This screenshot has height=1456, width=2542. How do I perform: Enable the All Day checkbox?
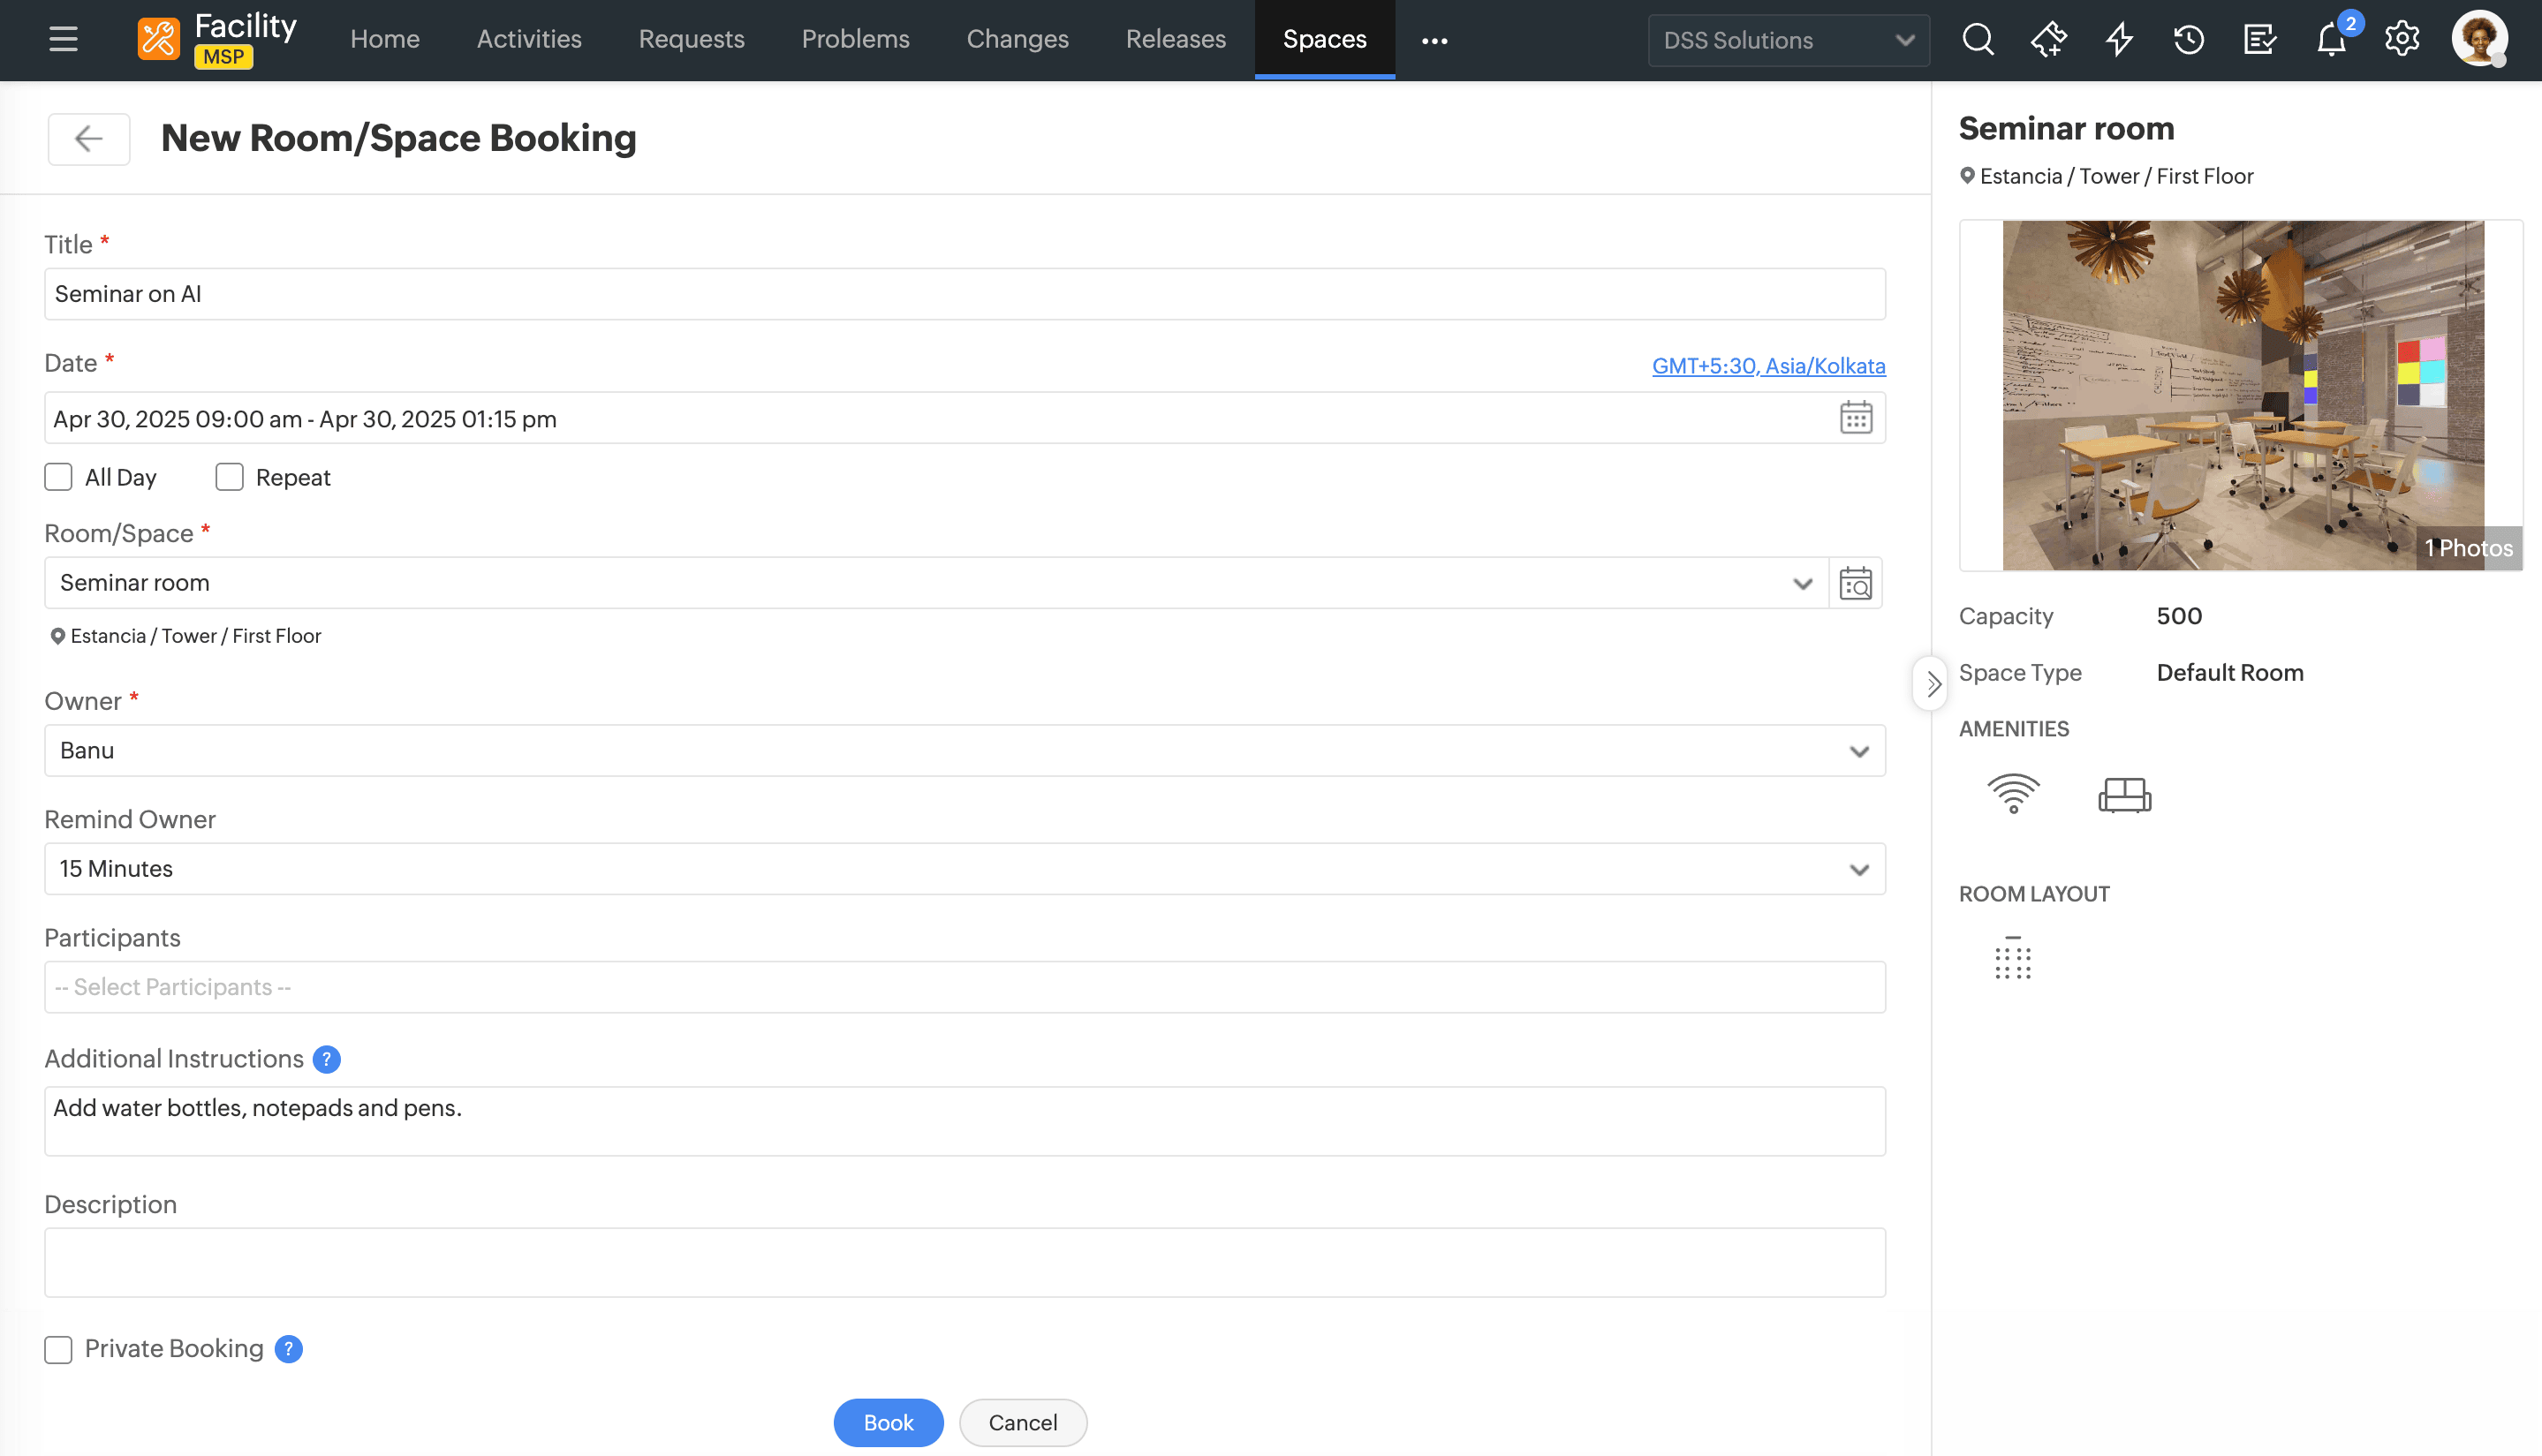point(58,477)
